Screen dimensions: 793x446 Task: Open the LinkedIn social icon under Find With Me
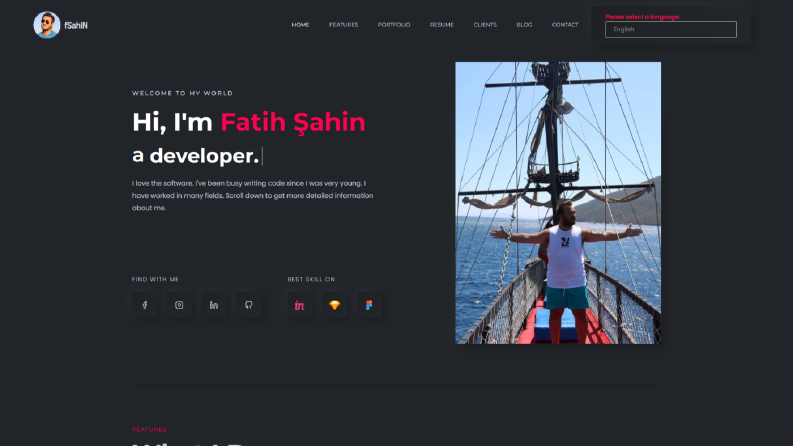214,305
